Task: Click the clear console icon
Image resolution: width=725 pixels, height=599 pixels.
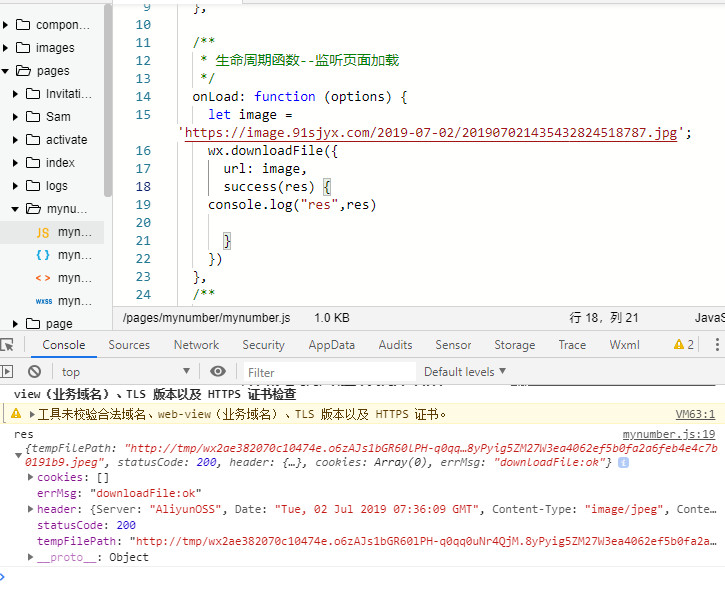Action: (x=34, y=371)
